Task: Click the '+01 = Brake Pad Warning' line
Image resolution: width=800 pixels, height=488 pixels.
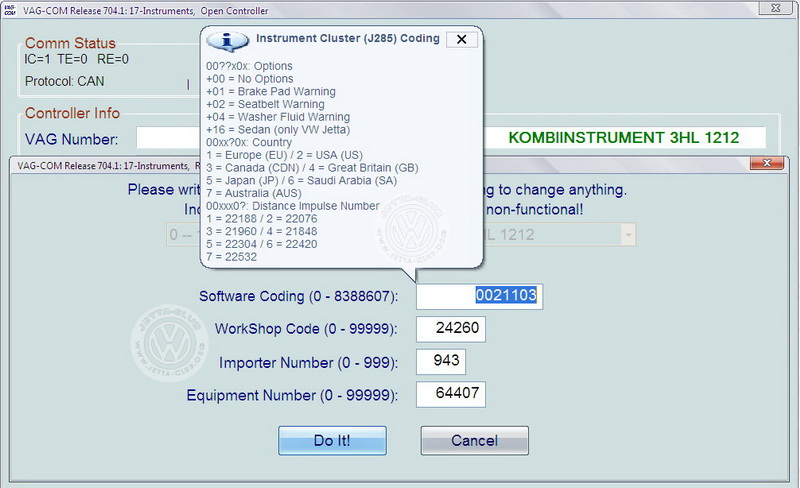Action: 271,92
